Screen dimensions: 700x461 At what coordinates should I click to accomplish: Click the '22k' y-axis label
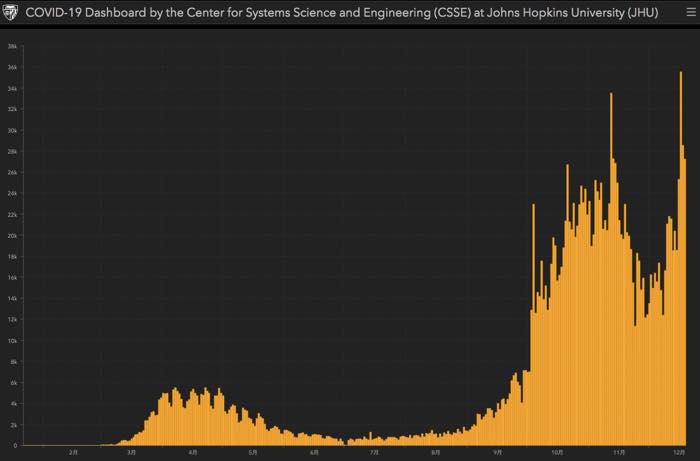(12, 215)
